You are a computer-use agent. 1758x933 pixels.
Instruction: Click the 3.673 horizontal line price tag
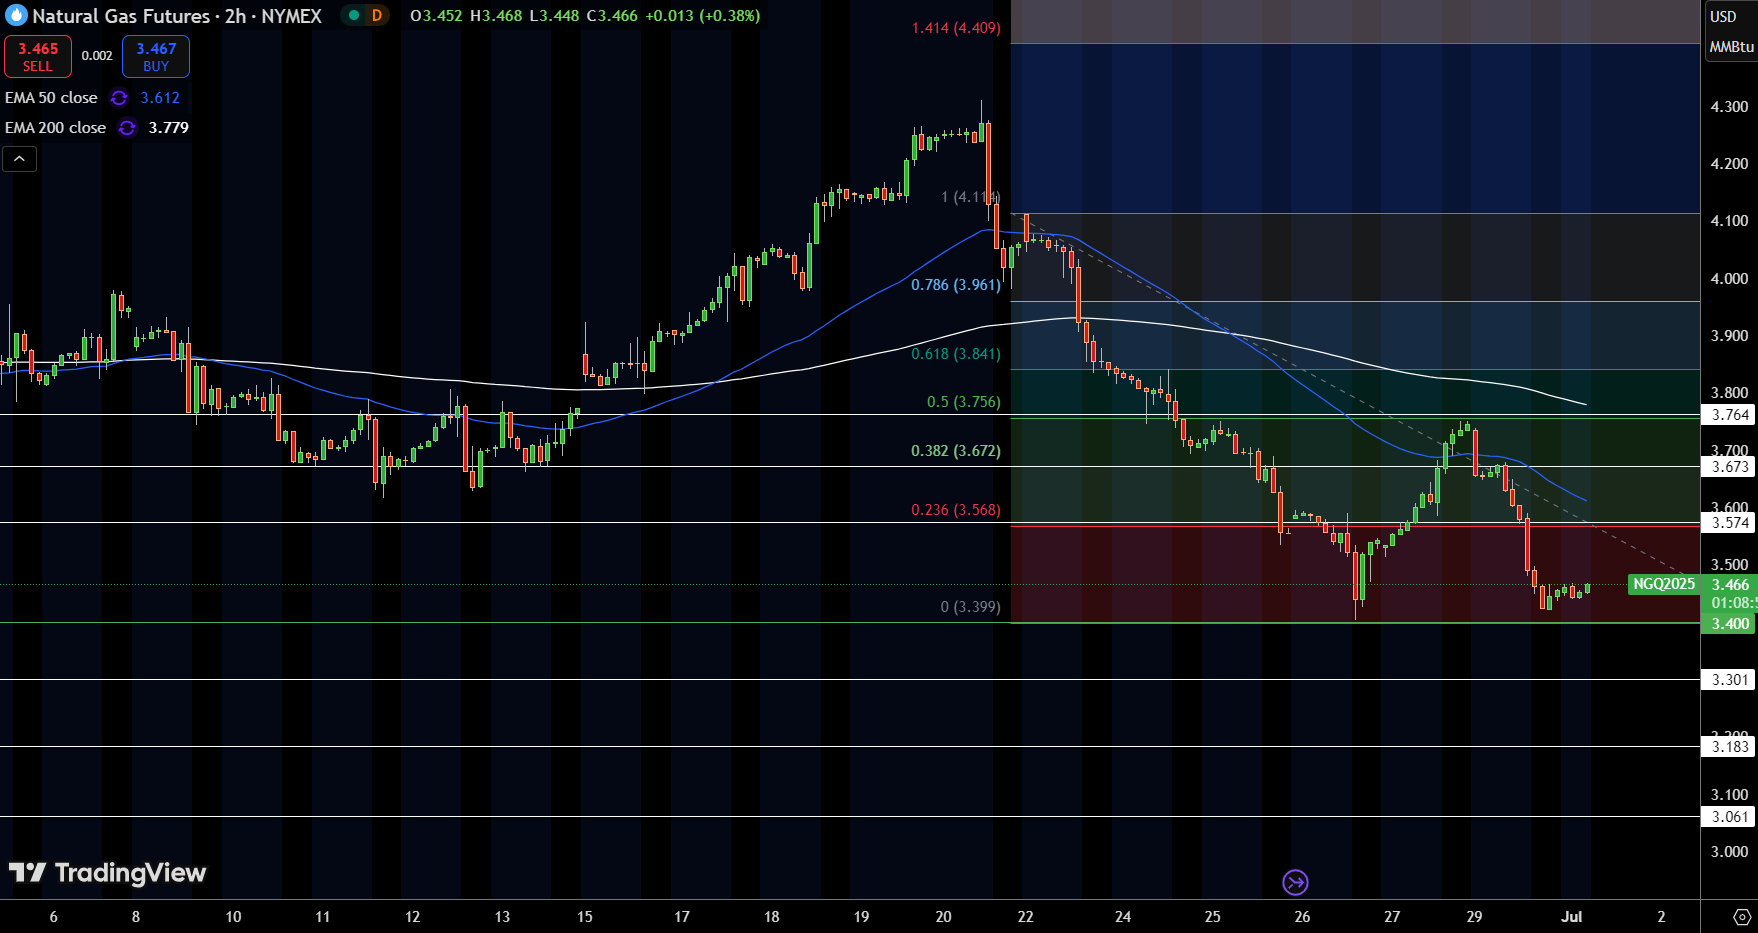tap(1730, 467)
